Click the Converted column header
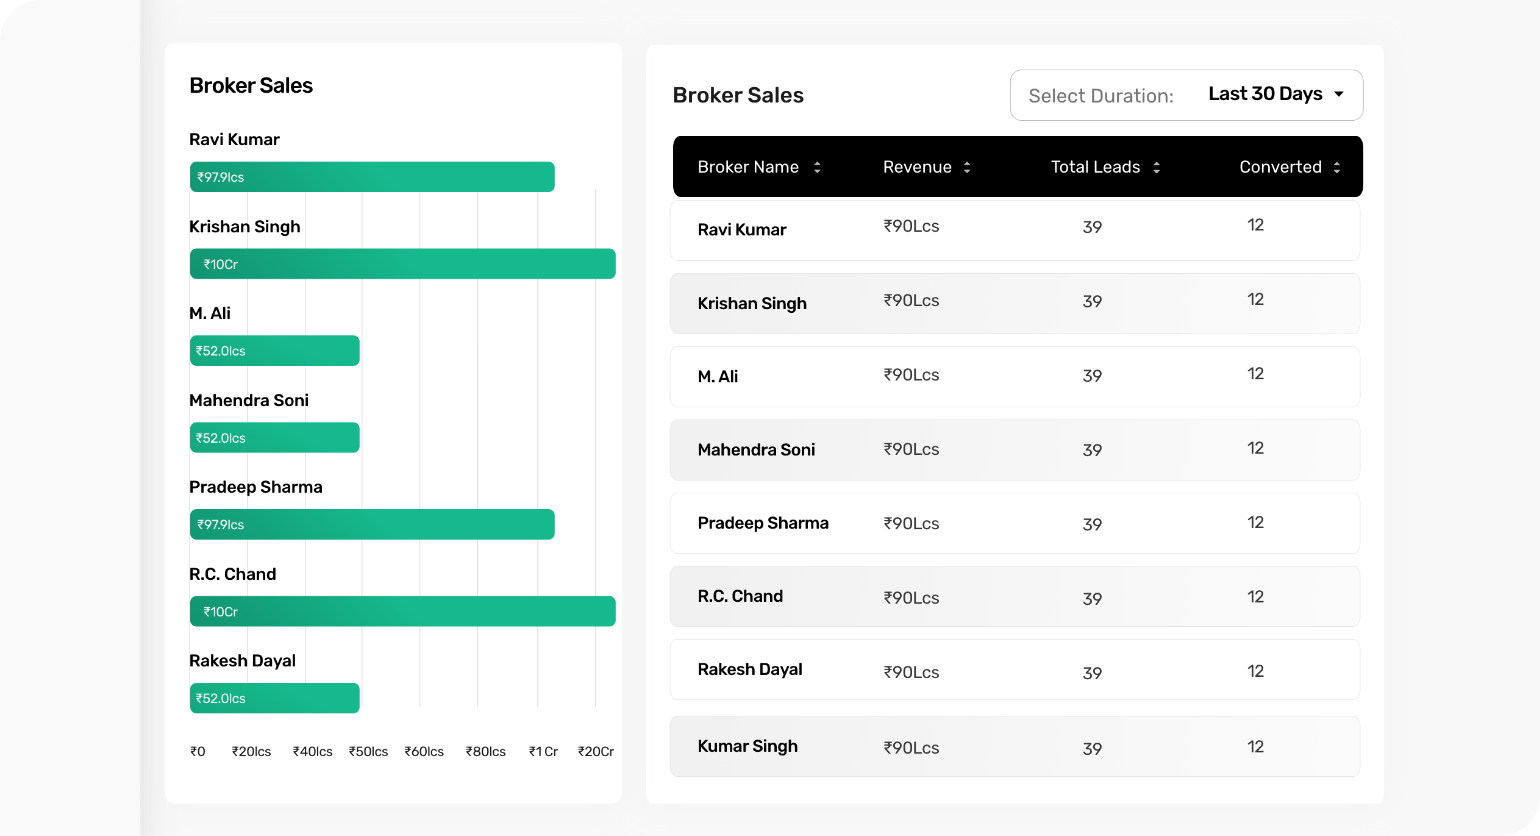The height and width of the screenshot is (836, 1540). pos(1280,167)
